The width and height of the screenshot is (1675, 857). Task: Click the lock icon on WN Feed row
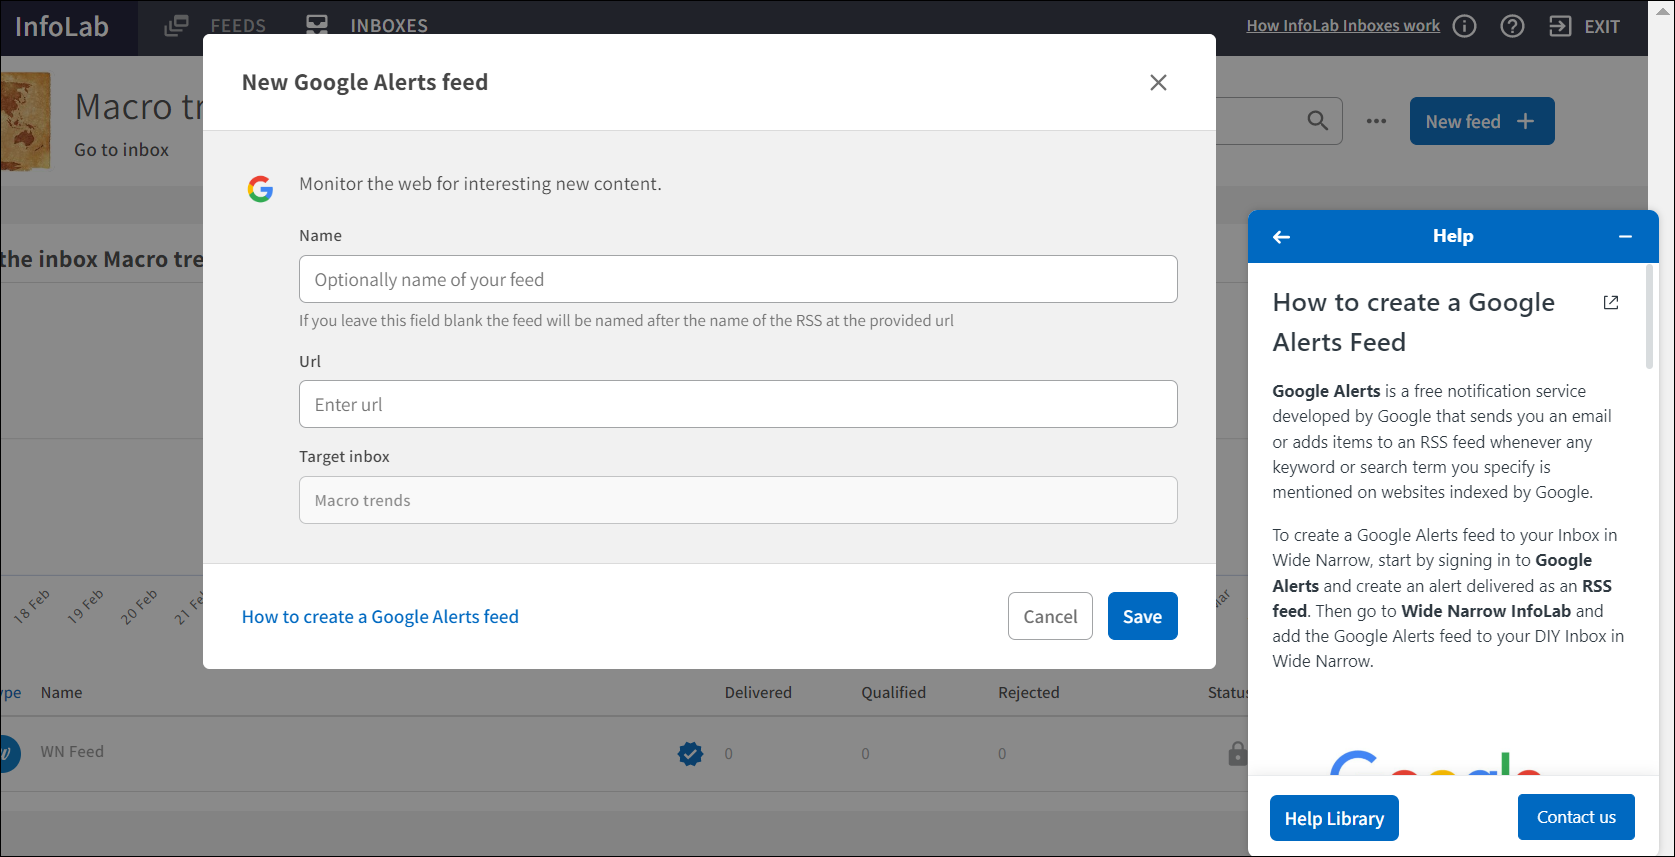click(x=1237, y=753)
